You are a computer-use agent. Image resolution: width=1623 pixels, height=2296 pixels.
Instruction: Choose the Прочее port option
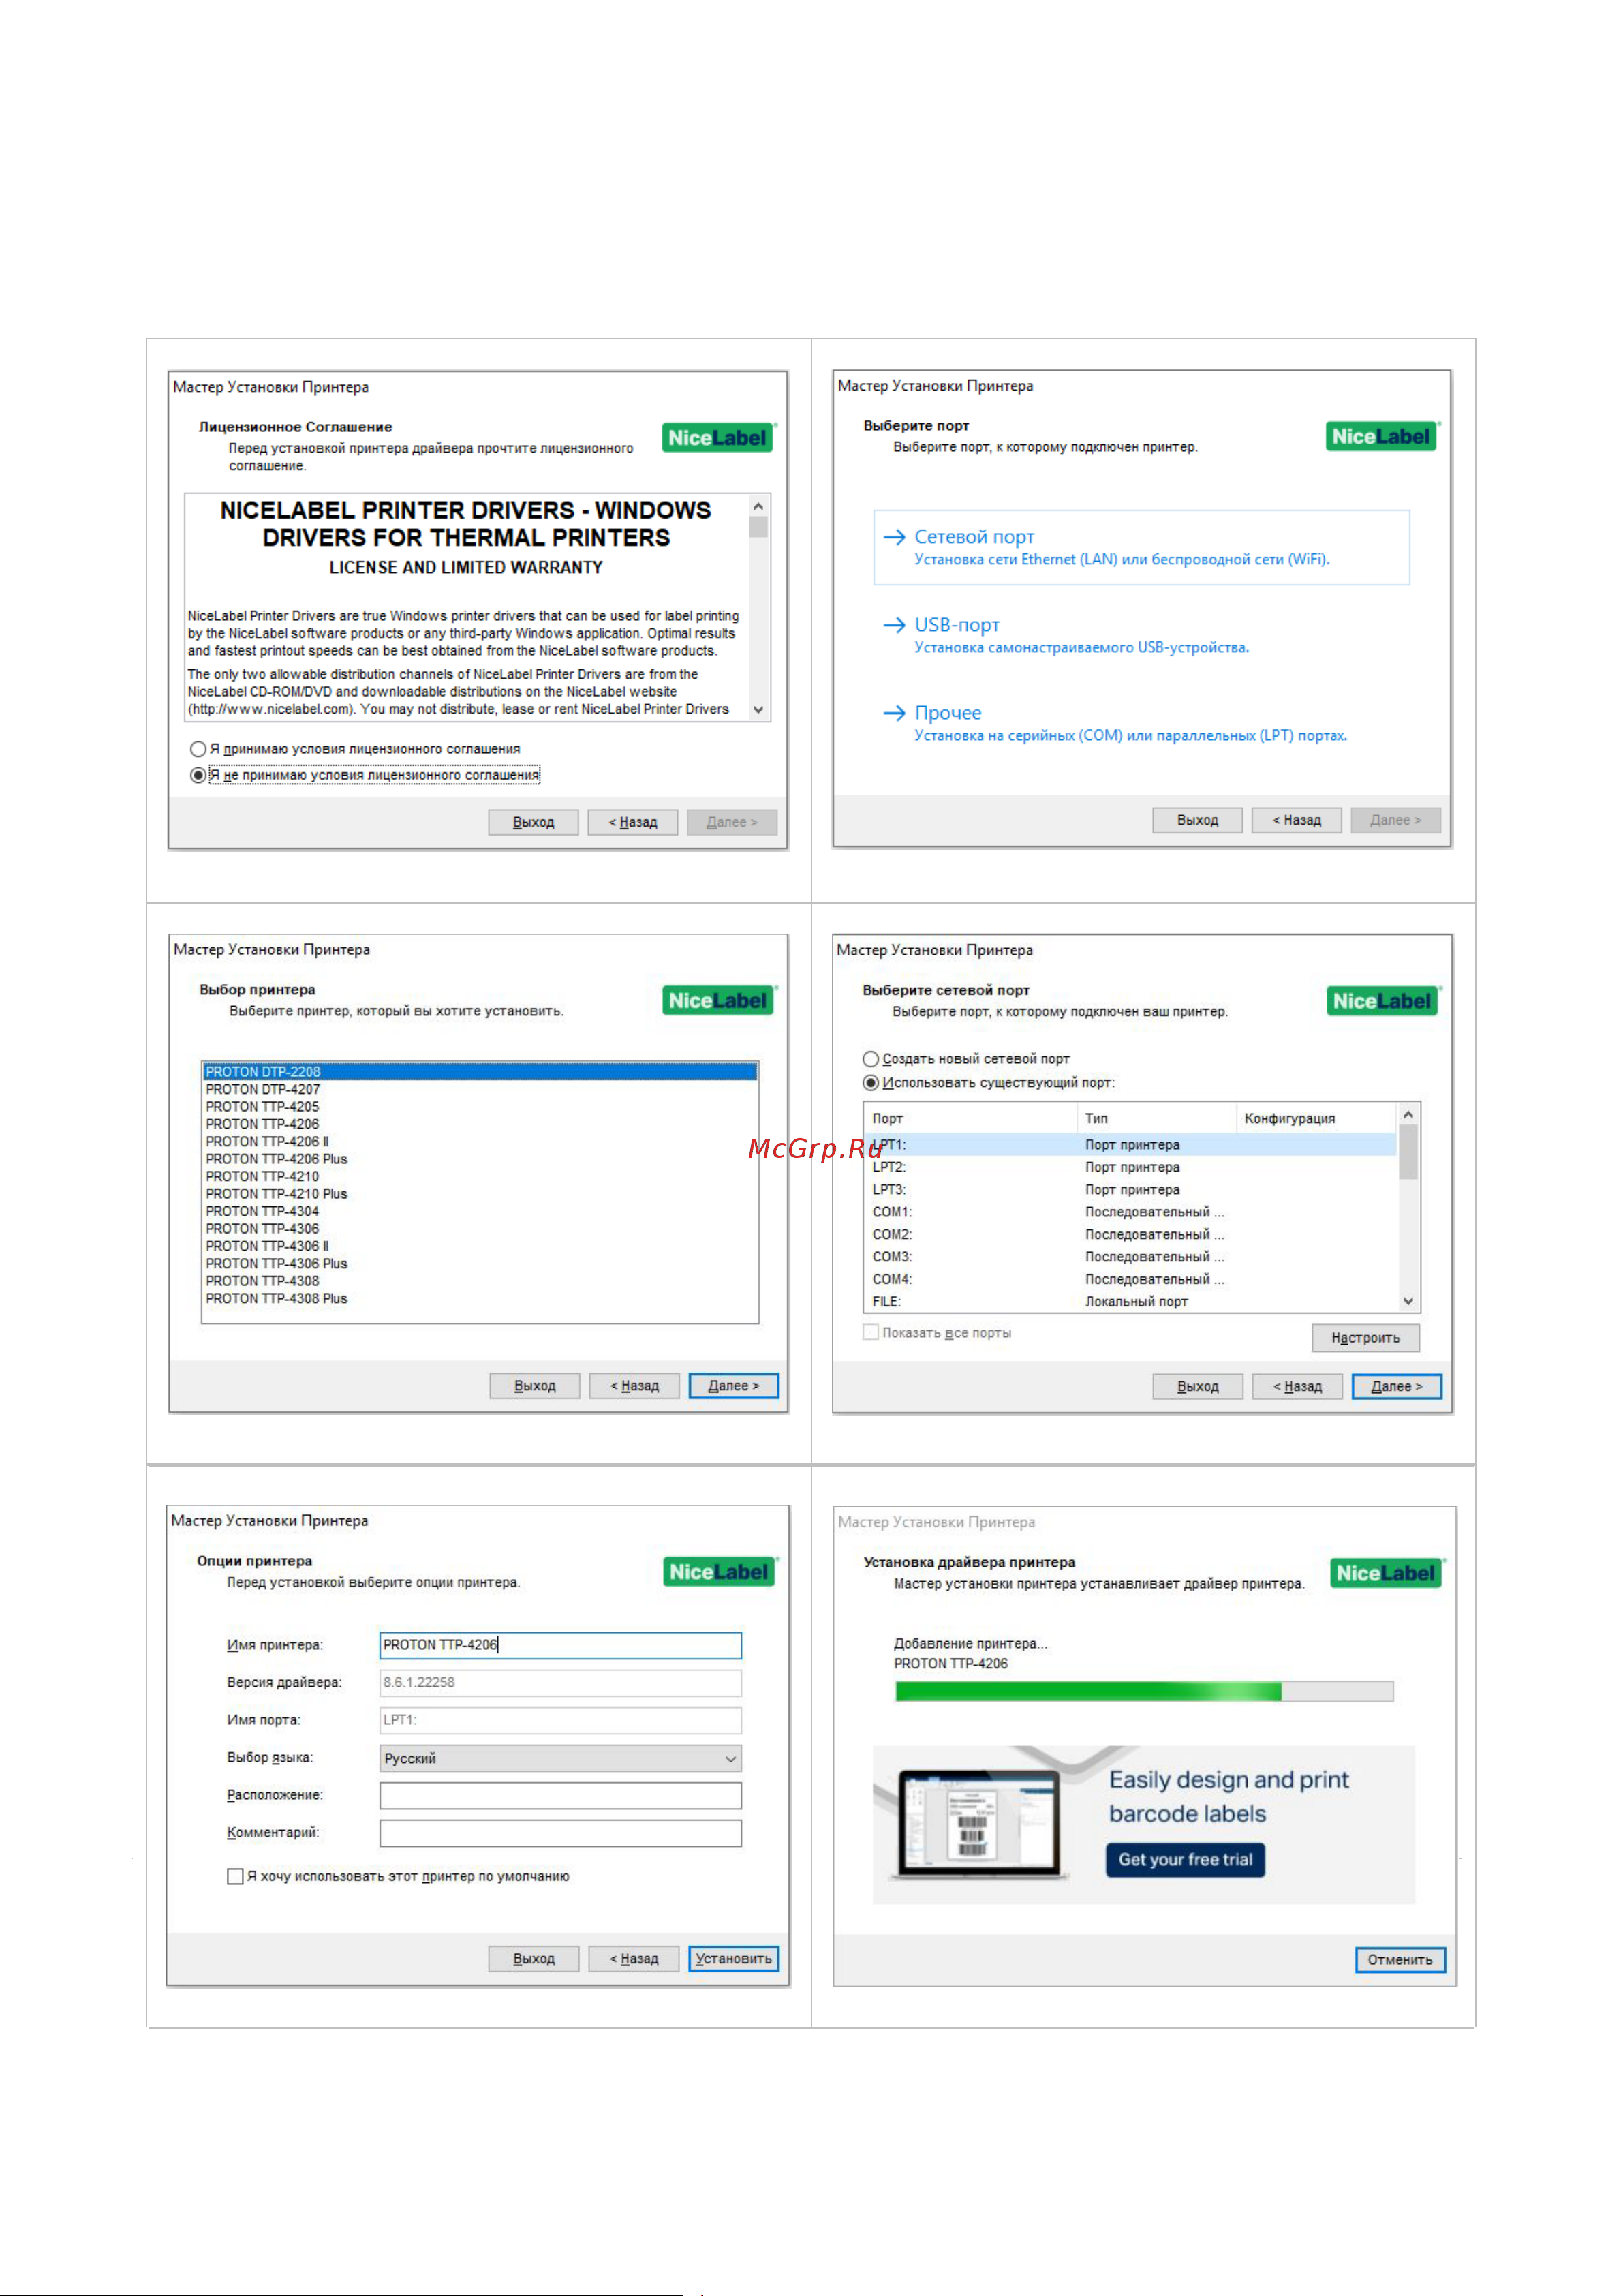[x=1141, y=723]
